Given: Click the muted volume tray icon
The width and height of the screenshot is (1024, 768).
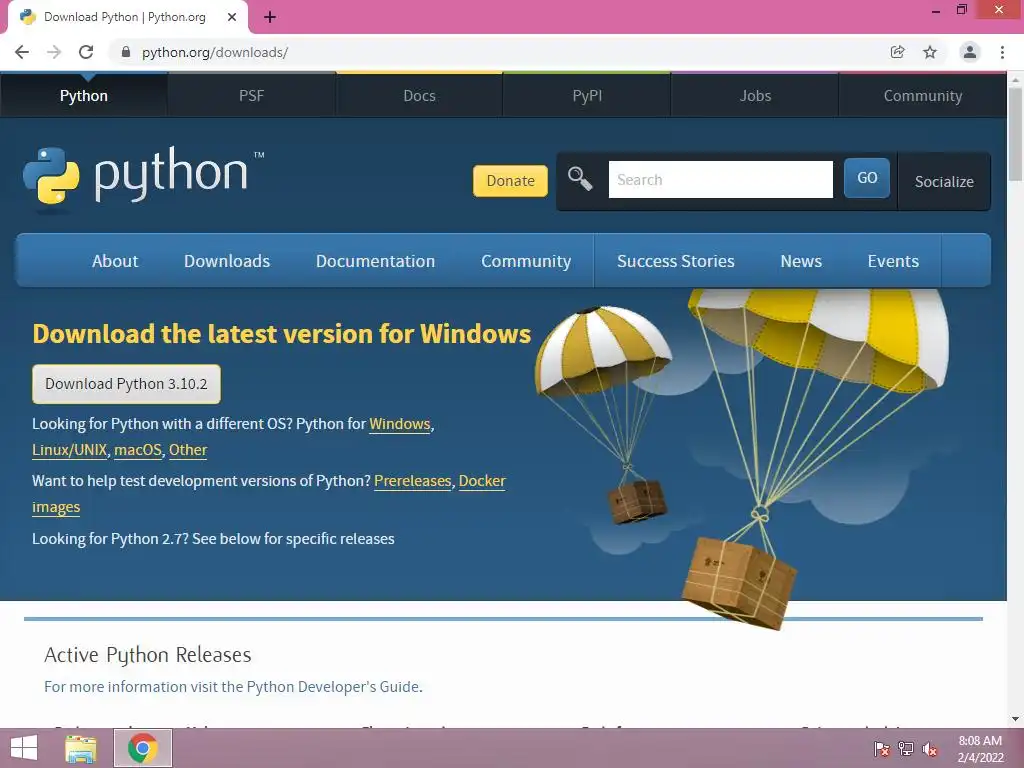Looking at the screenshot, I should point(930,749).
